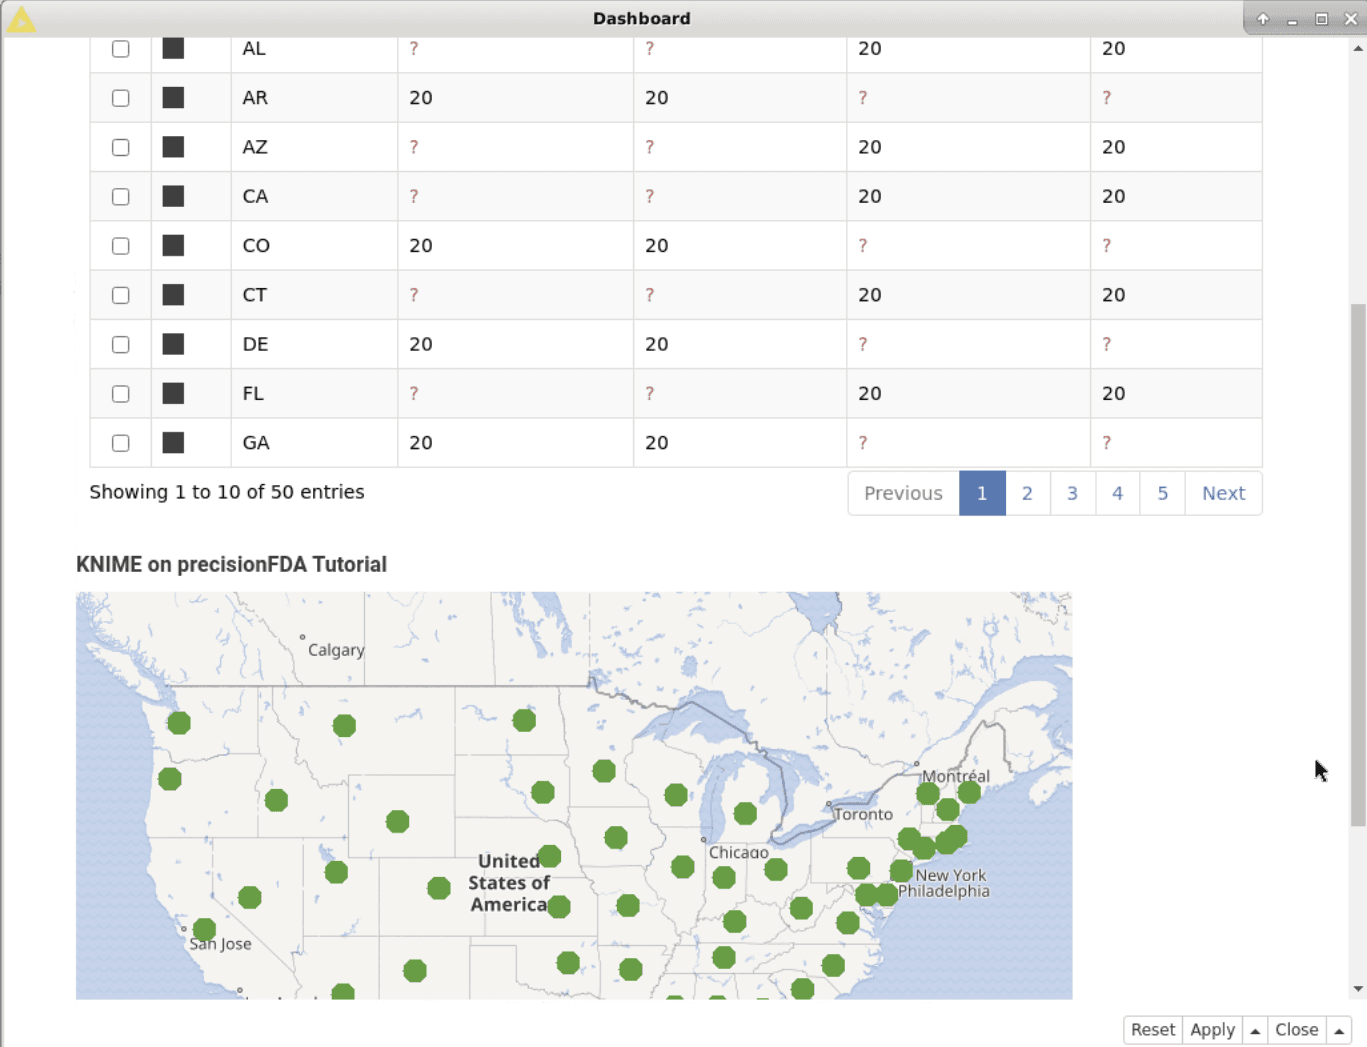Viewport: 1367px width, 1047px height.
Task: Tick the GA row checkbox
Action: [121, 443]
